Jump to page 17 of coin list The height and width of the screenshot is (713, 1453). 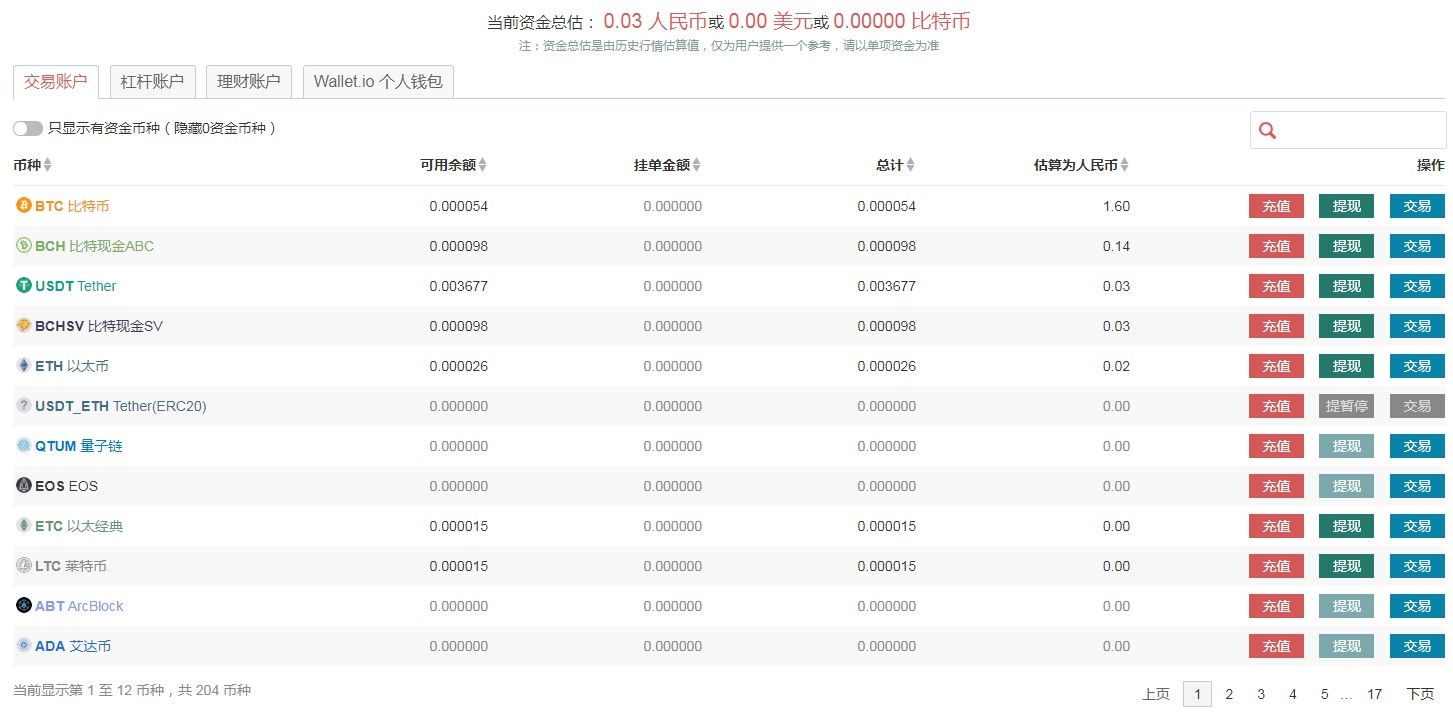coord(1375,694)
